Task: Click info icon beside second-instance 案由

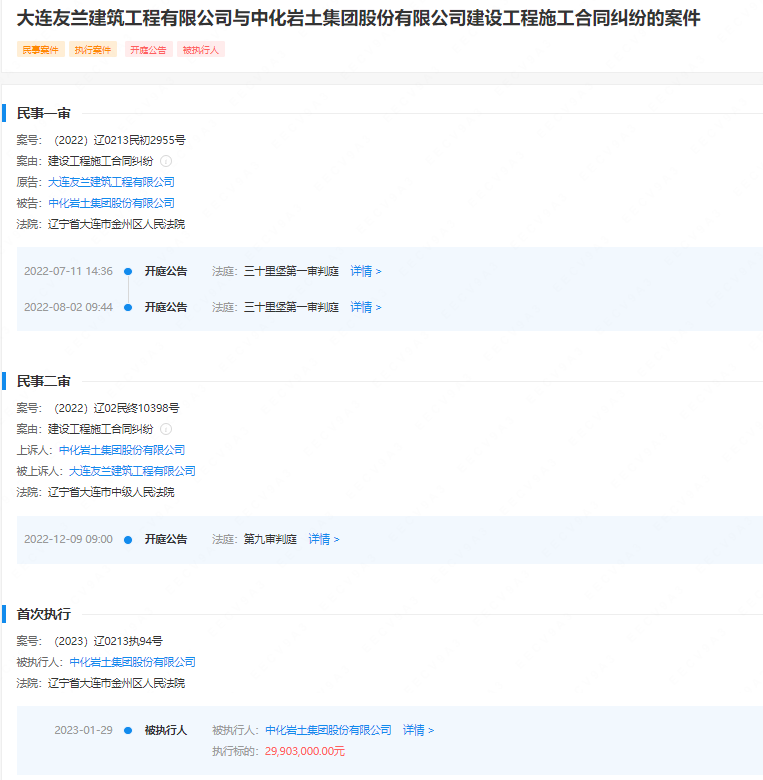Action: tap(166, 429)
